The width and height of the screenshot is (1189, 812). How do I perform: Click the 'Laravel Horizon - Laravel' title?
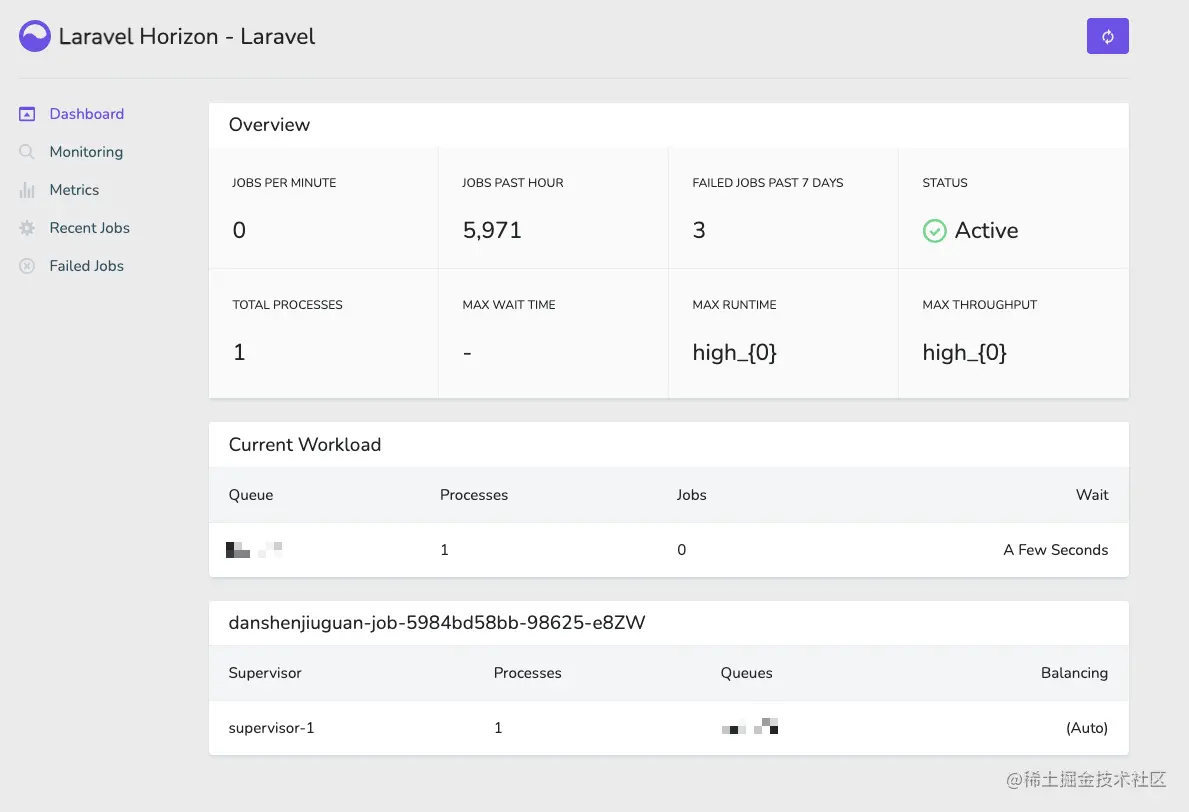[x=187, y=36]
